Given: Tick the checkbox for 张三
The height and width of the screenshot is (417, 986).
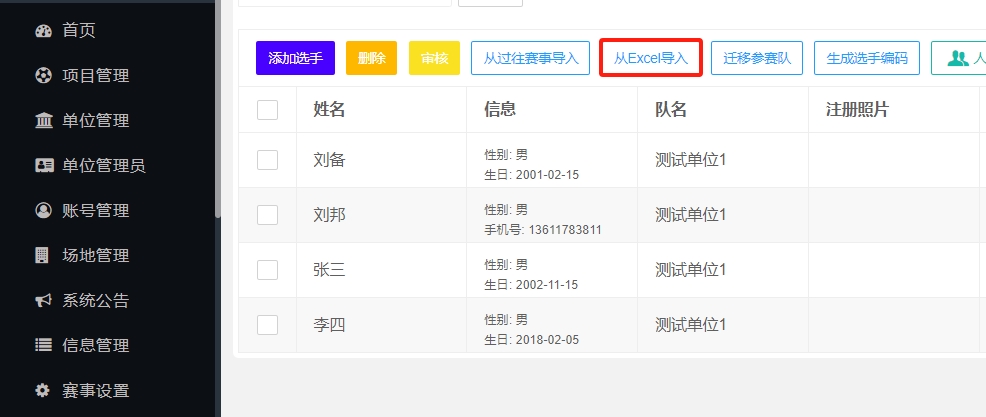Looking at the screenshot, I should (267, 270).
